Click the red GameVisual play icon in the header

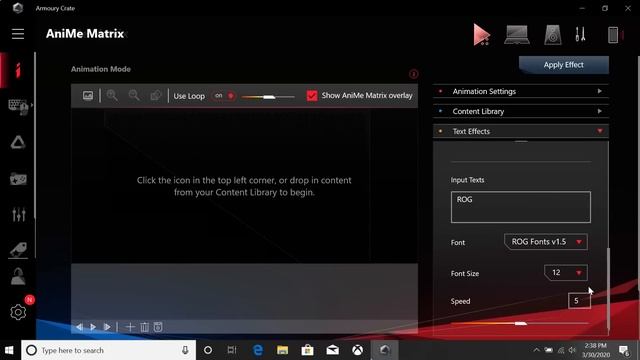(x=482, y=34)
